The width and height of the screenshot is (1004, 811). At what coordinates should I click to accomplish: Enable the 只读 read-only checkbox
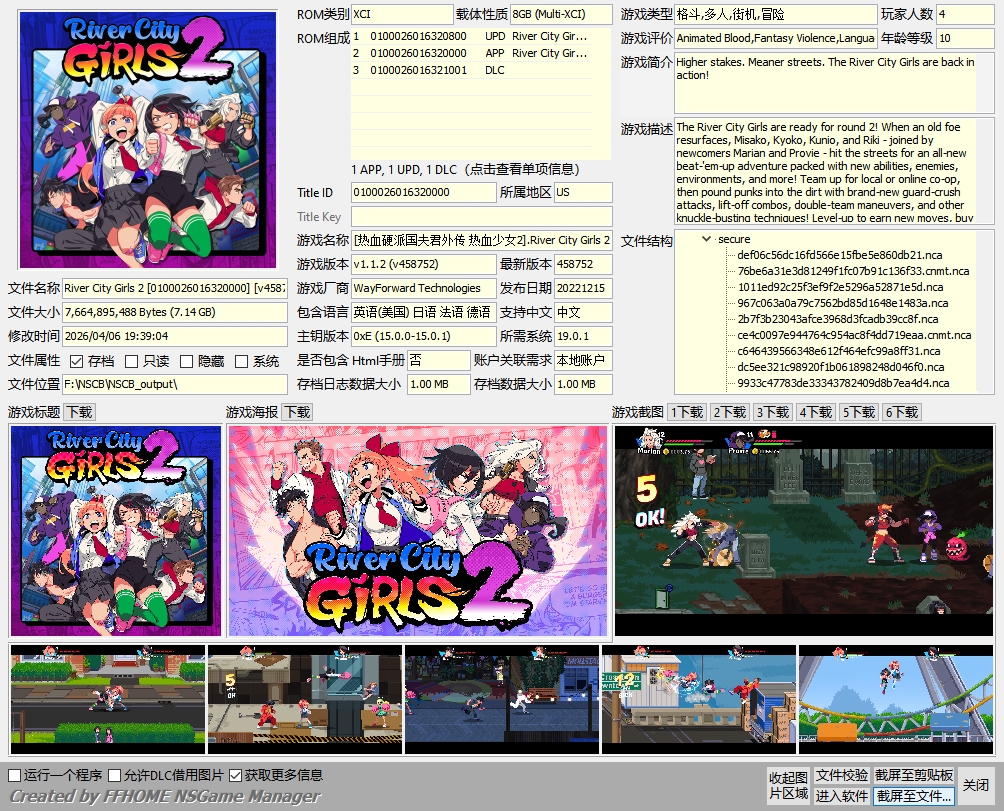[x=132, y=361]
